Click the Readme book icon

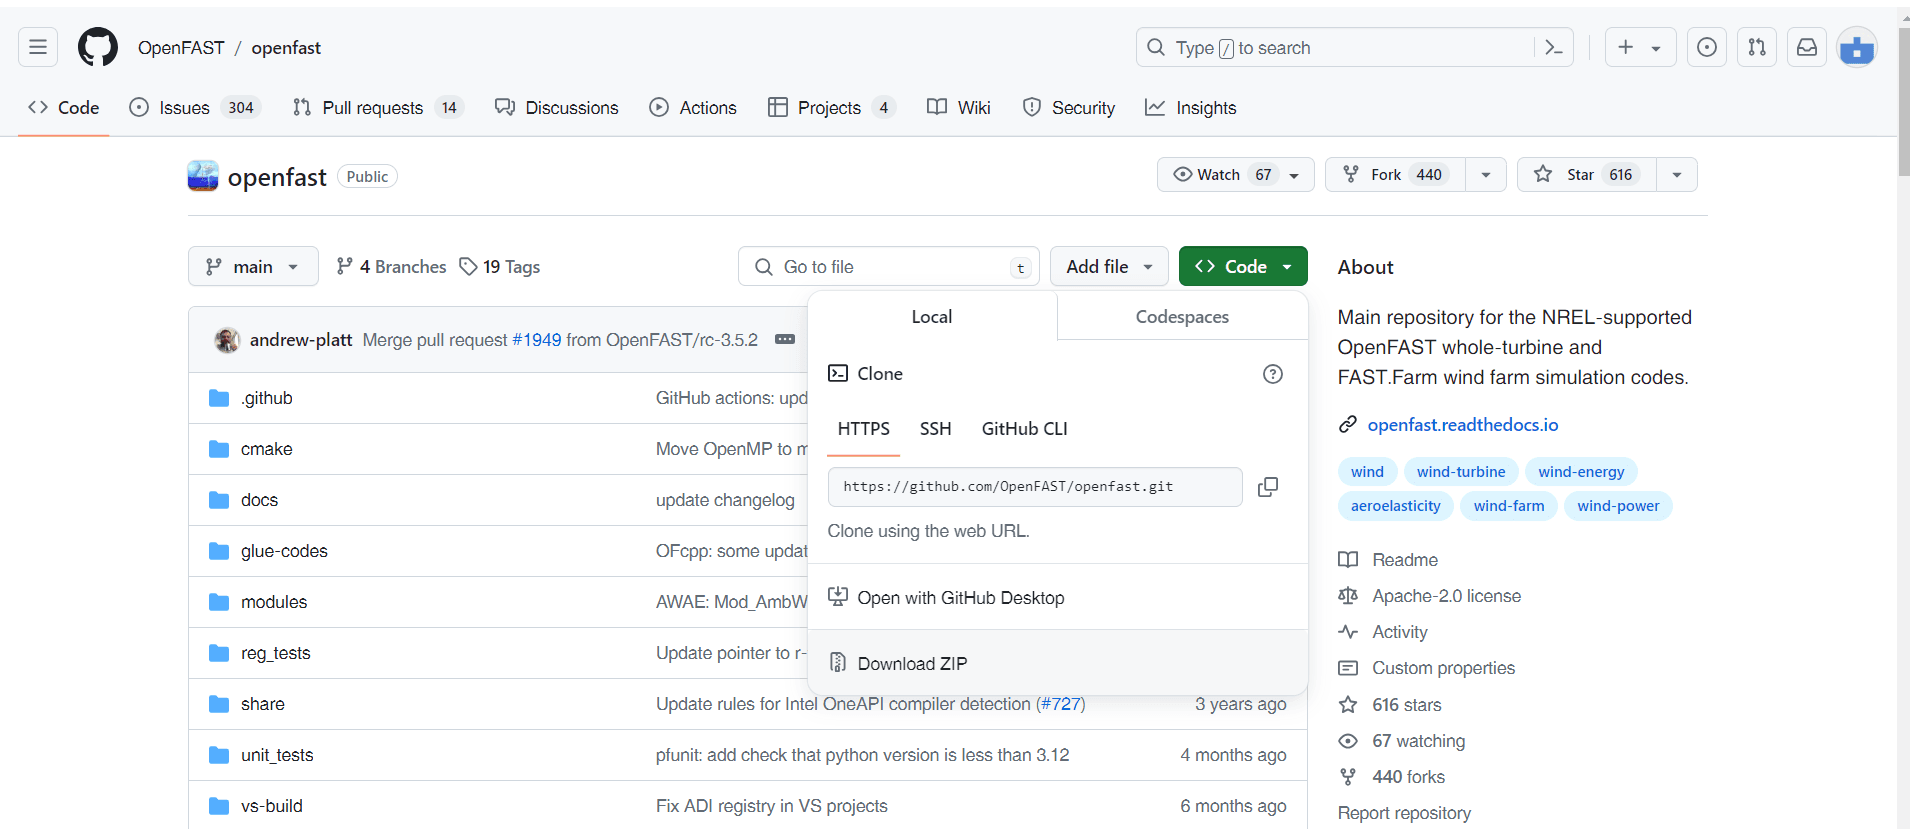point(1348,560)
